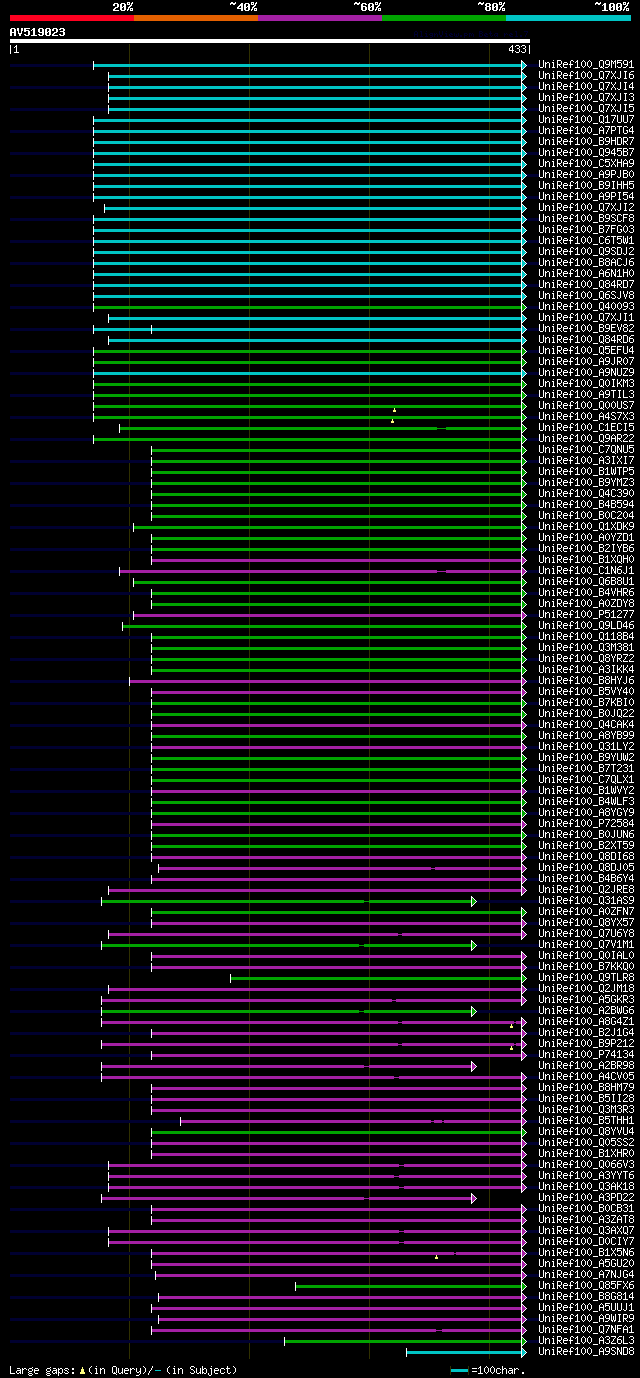Viewport: 640px width, 1378px height.
Task: Select the UniRef100_B8HYJ6 label
Action: [586, 681]
